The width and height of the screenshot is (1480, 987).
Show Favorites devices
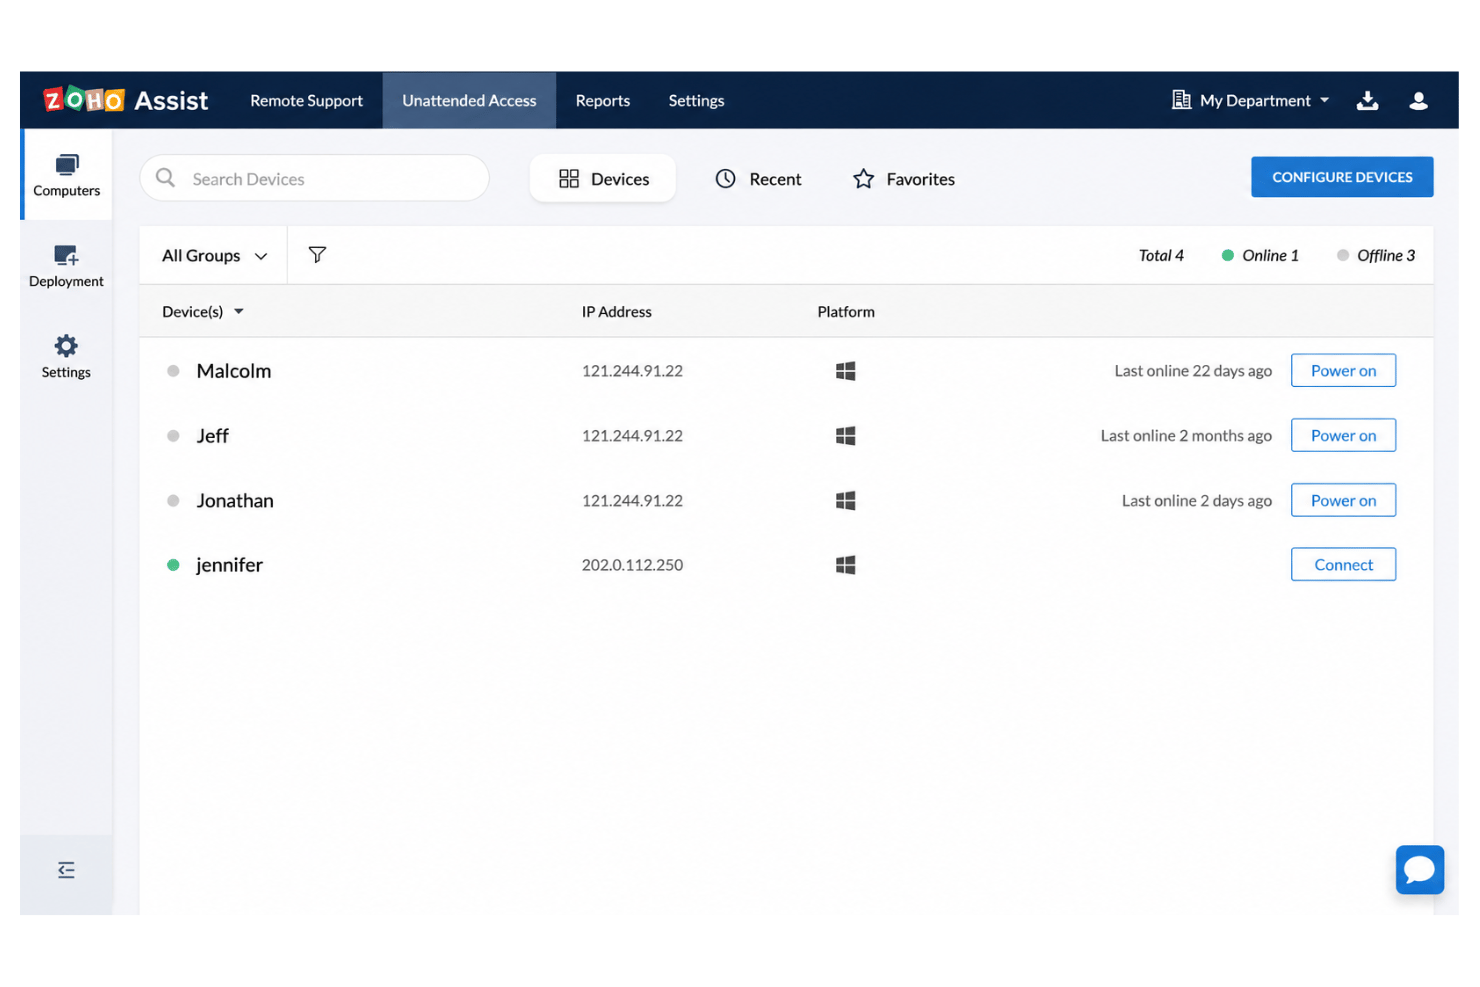coord(904,179)
